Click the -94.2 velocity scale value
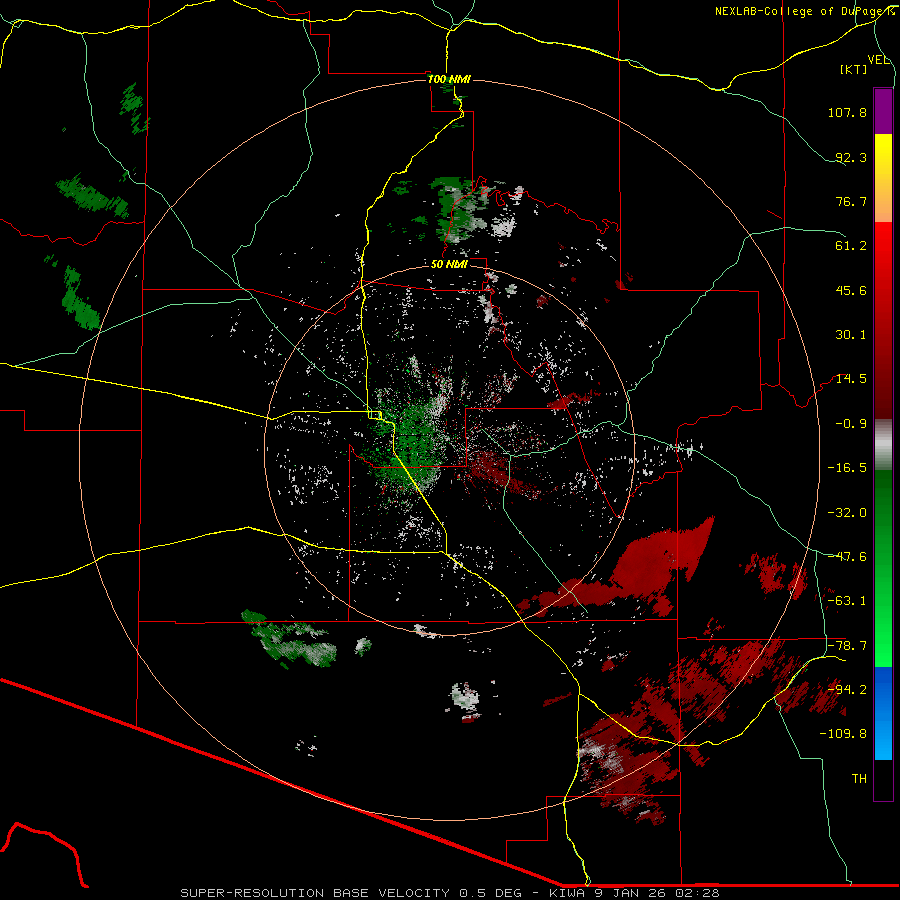The image size is (900, 900). click(x=847, y=689)
